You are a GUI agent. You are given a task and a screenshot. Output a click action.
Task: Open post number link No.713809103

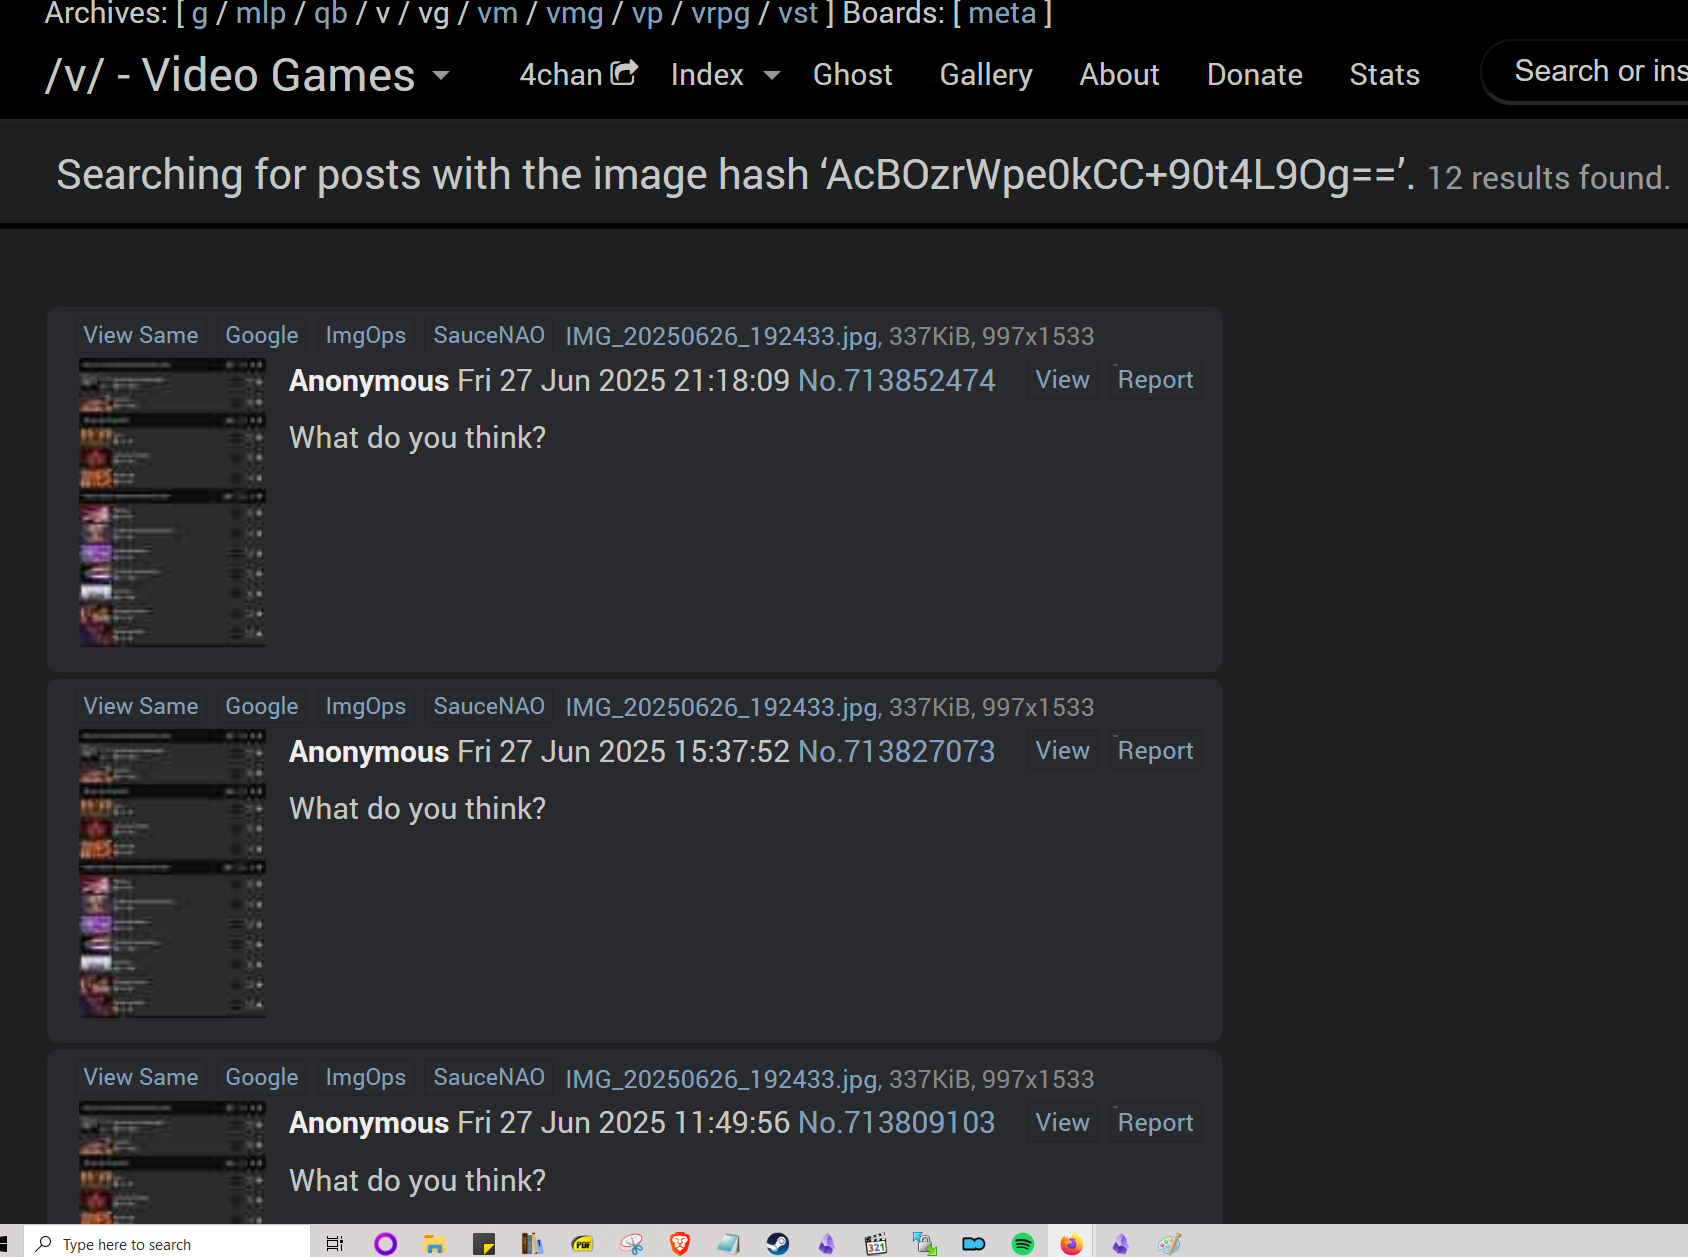click(896, 1123)
